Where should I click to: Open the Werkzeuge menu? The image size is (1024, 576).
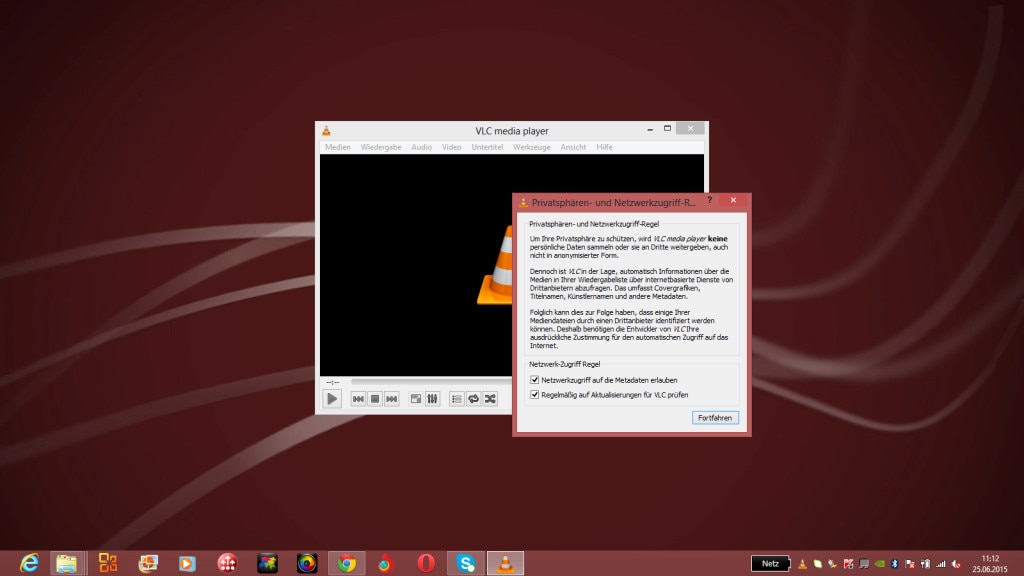[532, 147]
